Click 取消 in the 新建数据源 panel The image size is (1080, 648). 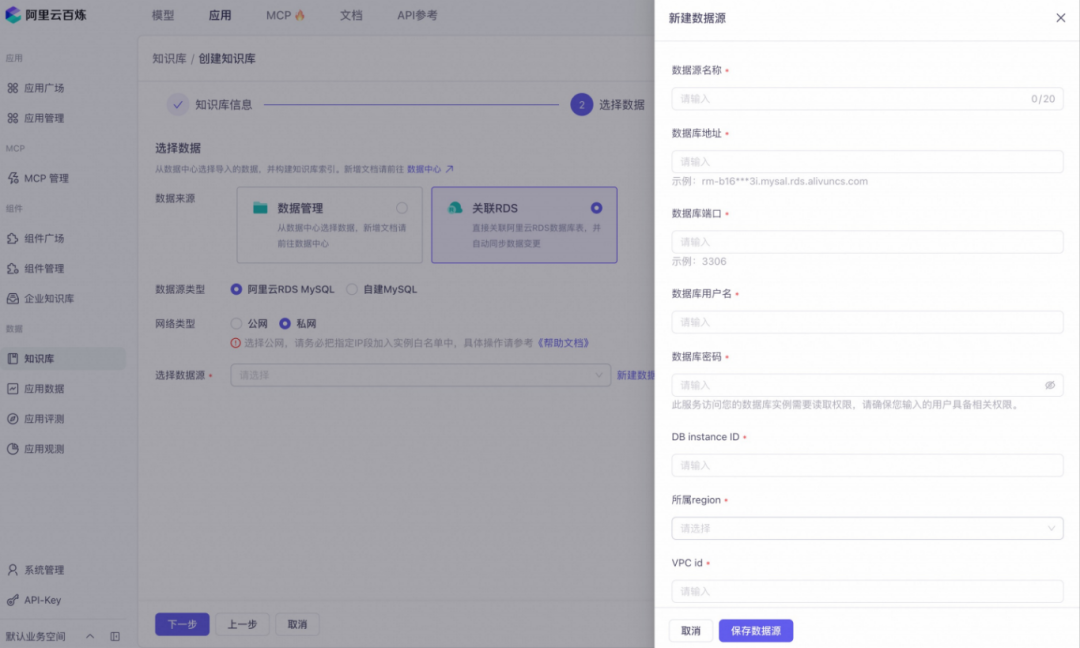click(691, 631)
